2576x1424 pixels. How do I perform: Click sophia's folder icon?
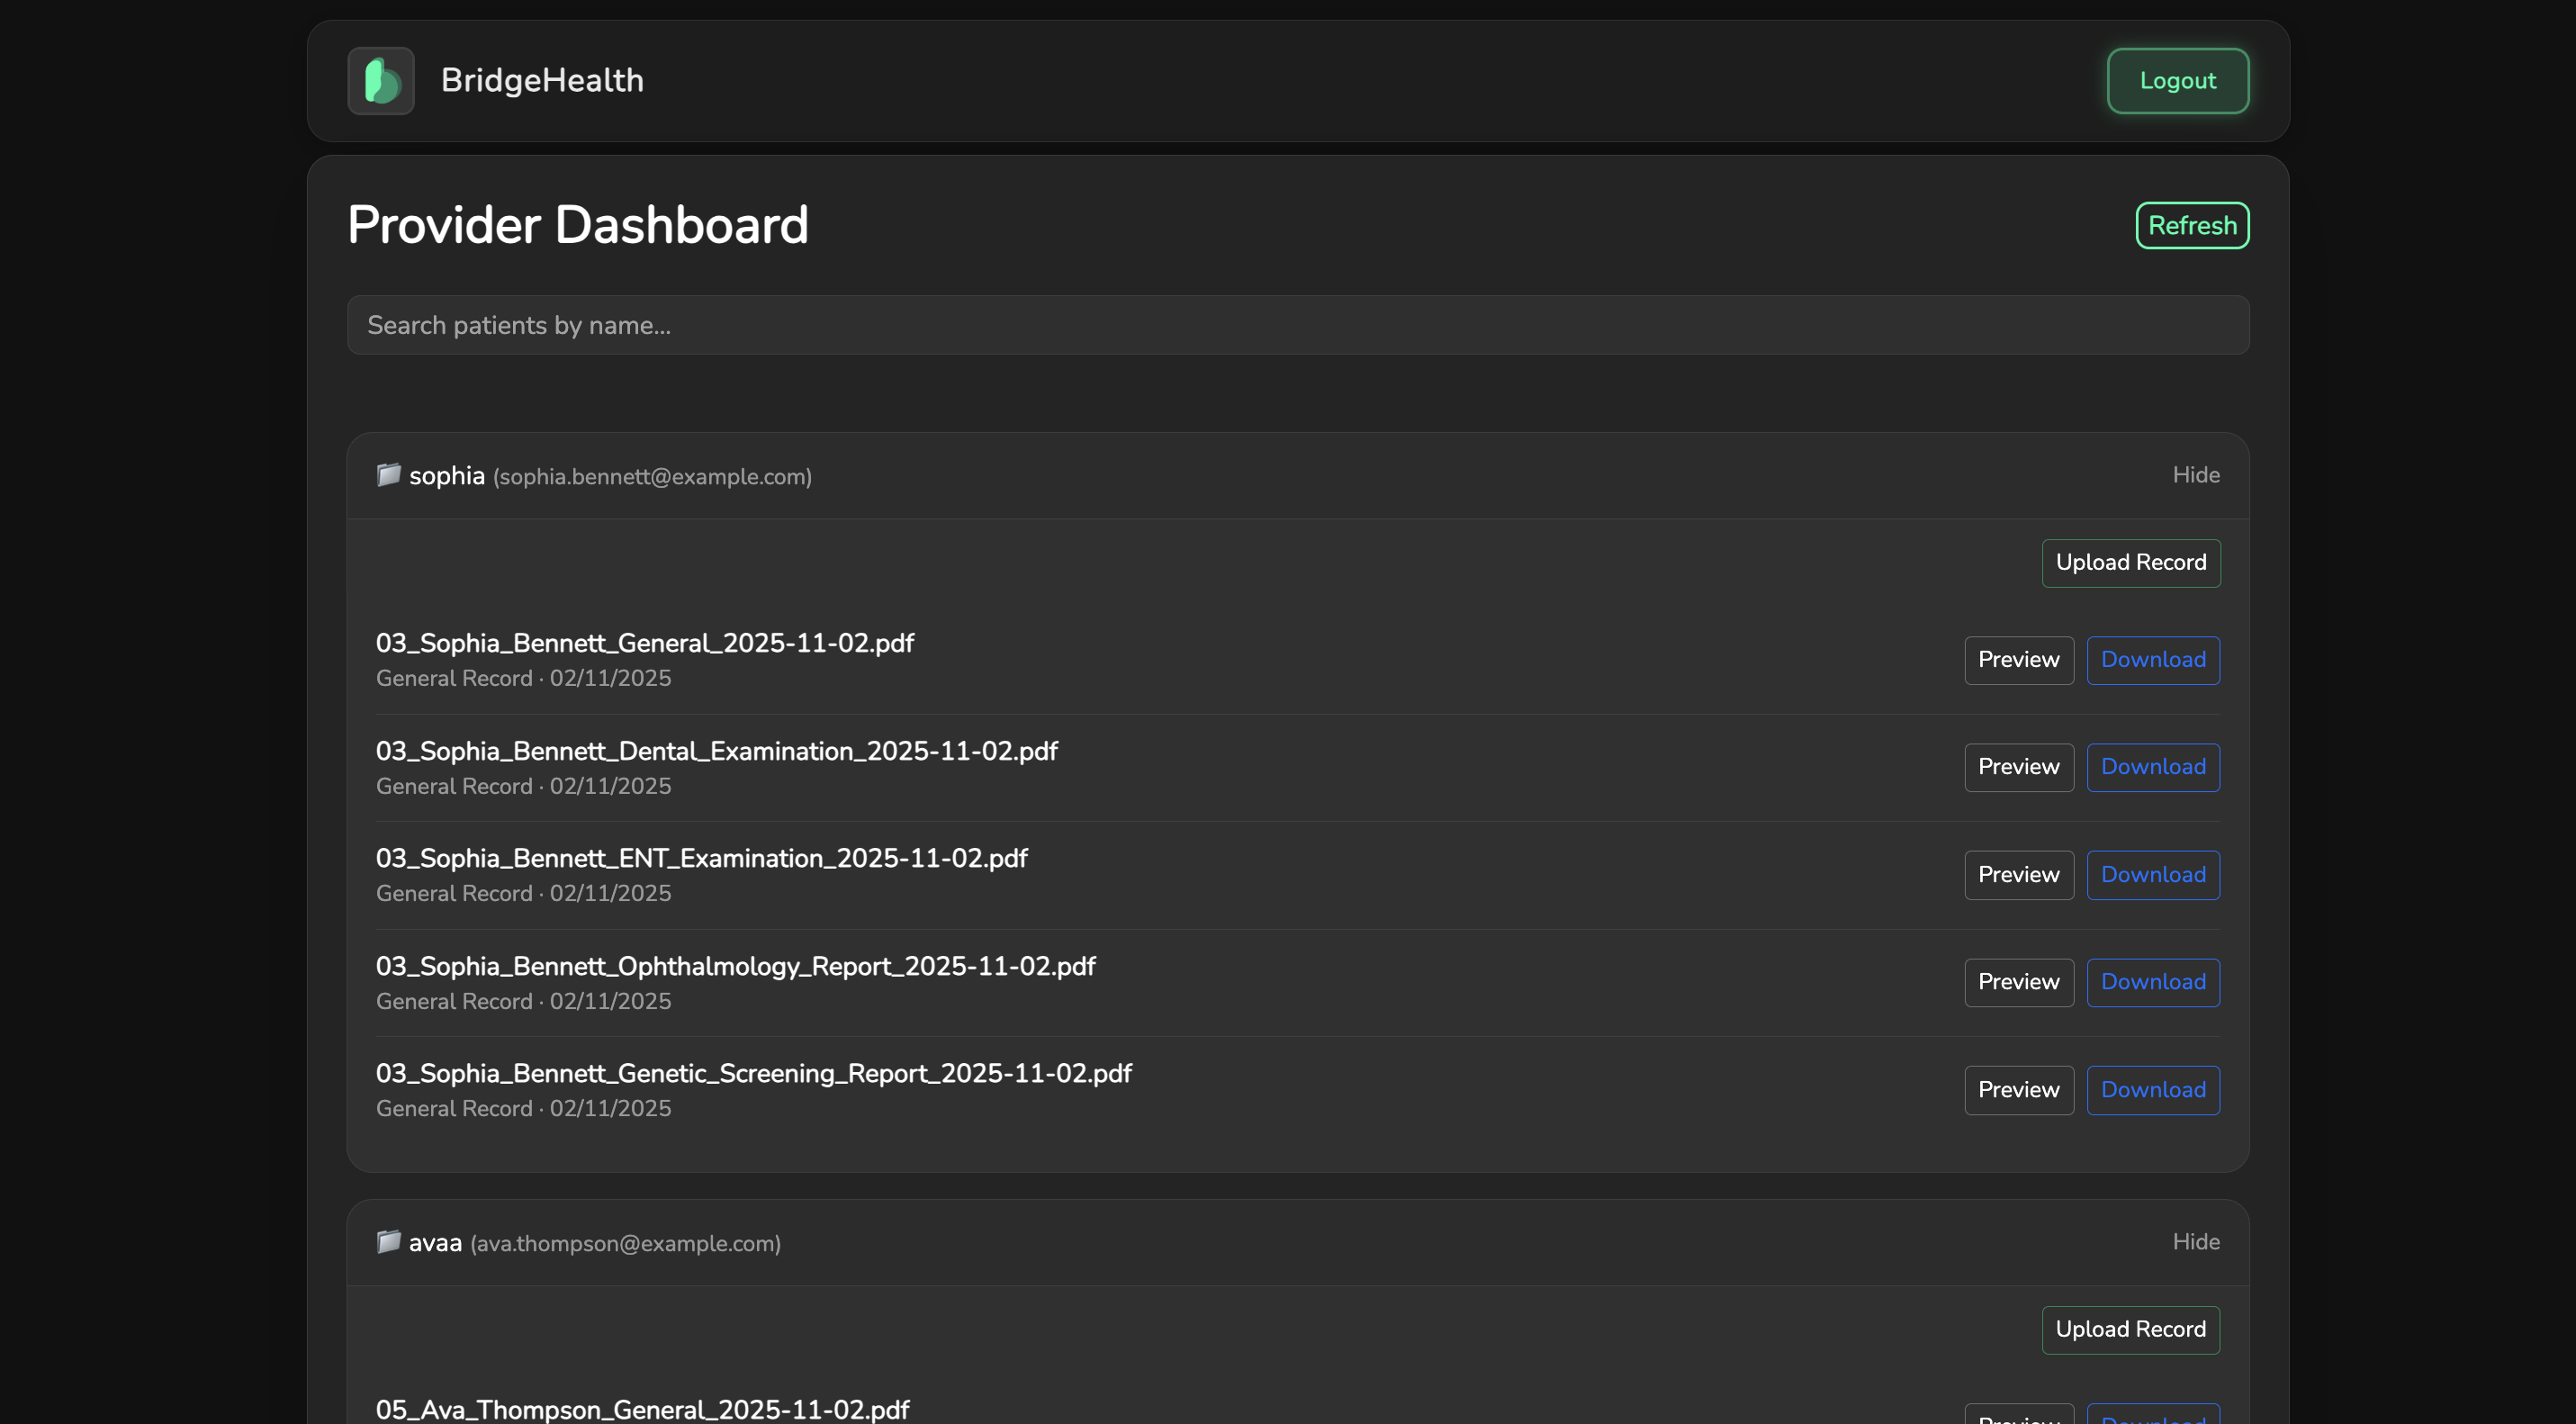[x=388, y=475]
